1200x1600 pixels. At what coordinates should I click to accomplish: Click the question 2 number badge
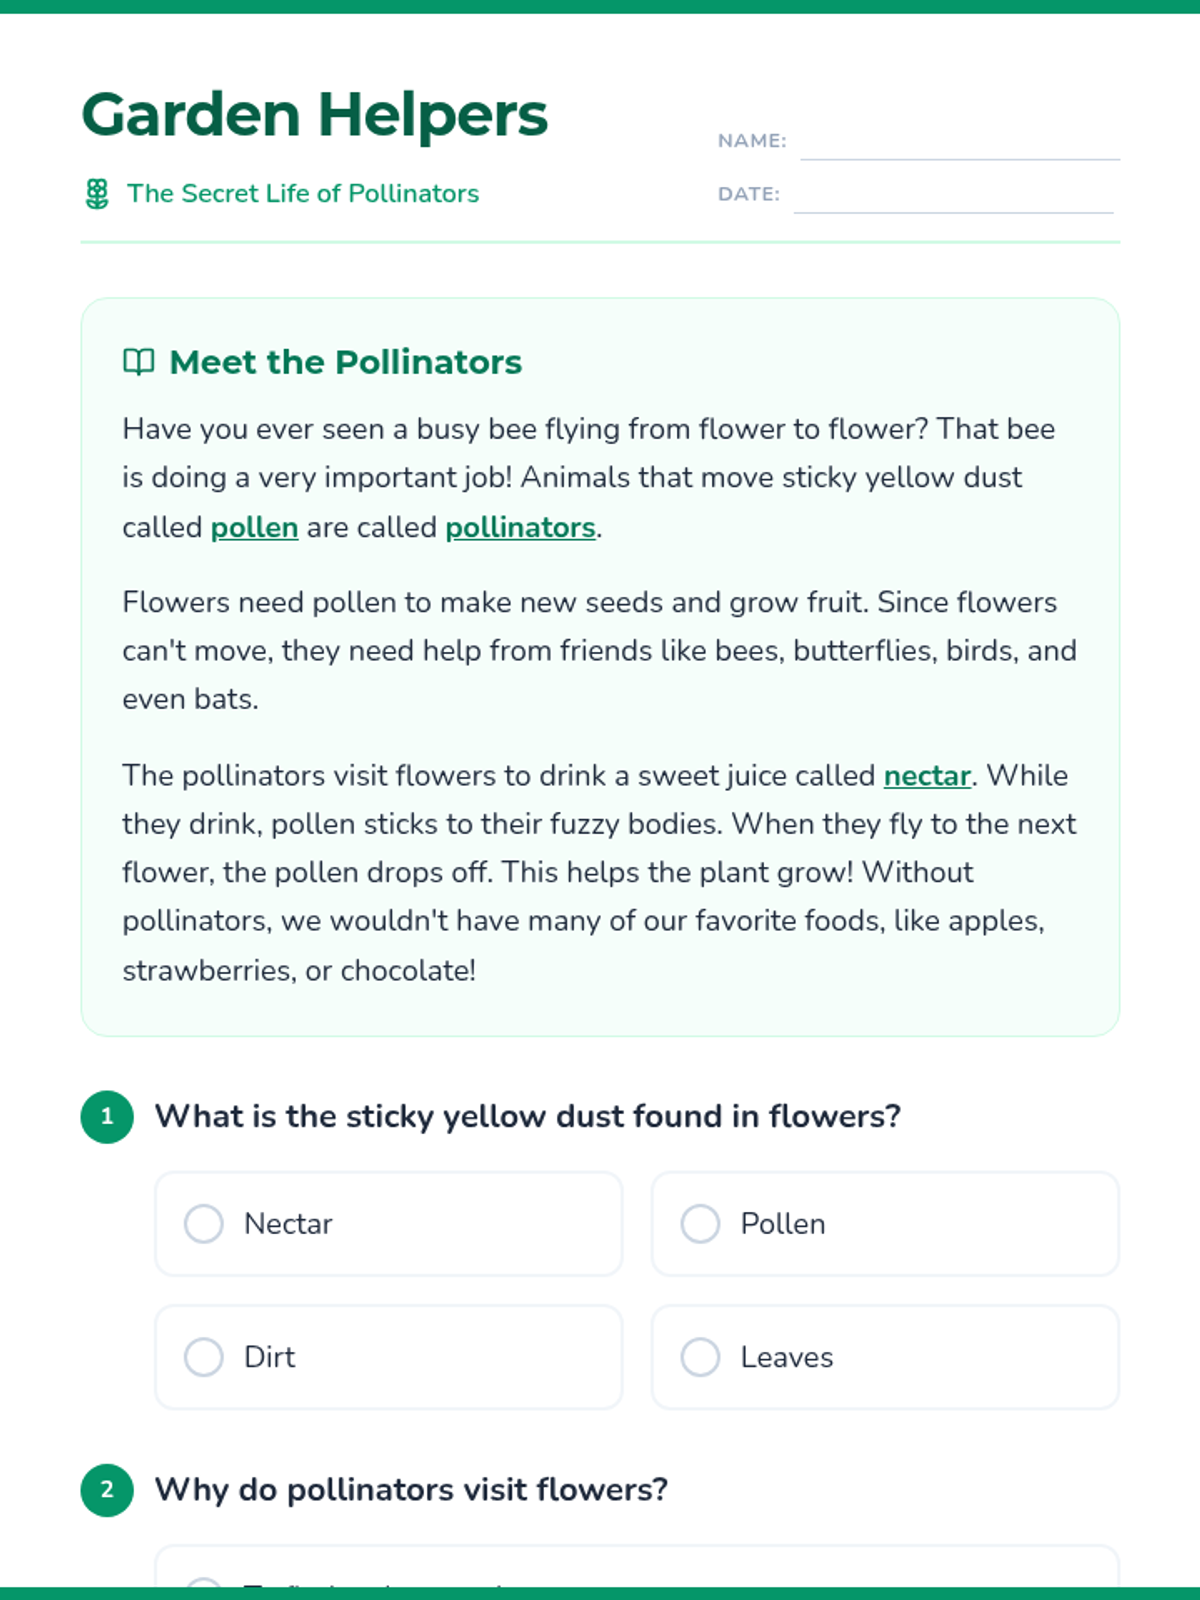pos(107,1490)
